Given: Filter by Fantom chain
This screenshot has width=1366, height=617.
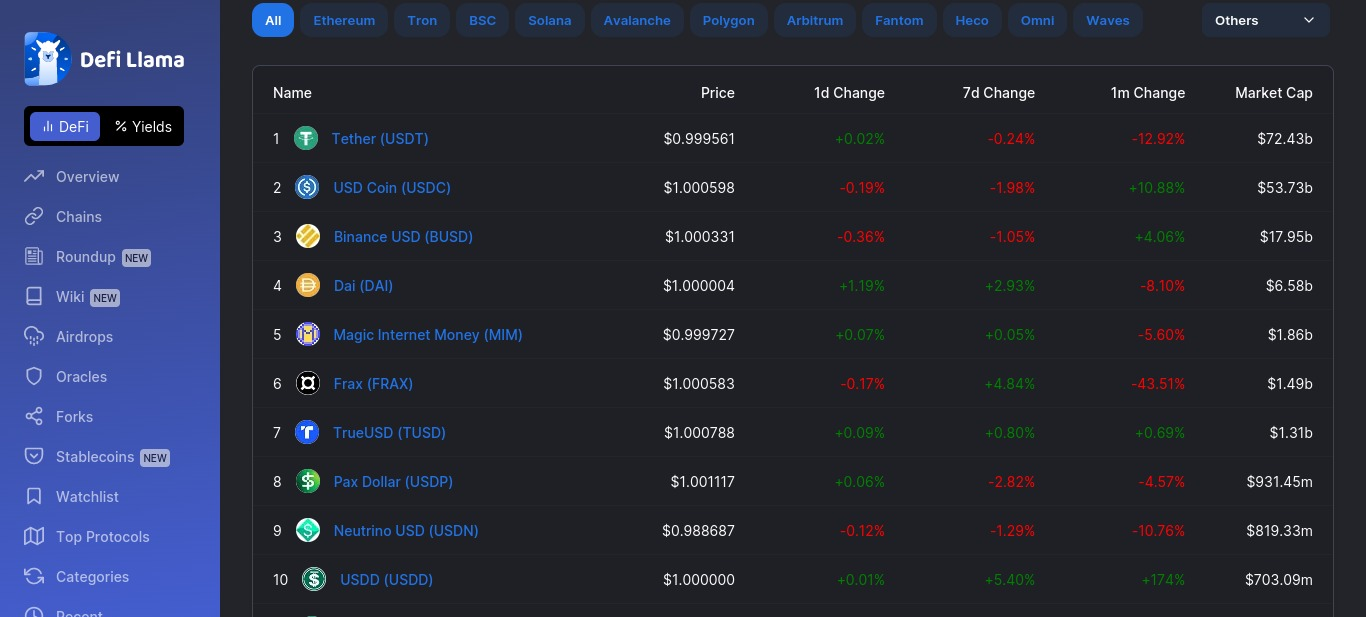Looking at the screenshot, I should pyautogui.click(x=899, y=20).
